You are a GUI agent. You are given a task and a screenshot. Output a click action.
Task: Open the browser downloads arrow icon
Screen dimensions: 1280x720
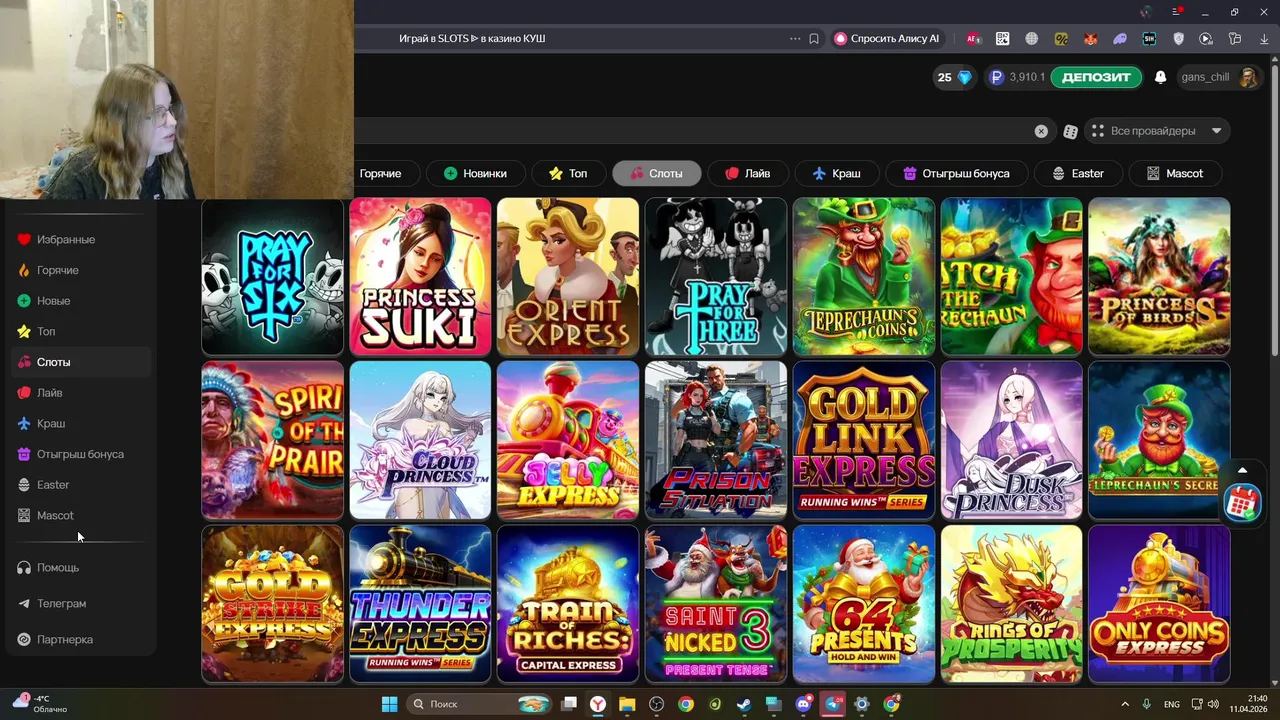click(1264, 39)
